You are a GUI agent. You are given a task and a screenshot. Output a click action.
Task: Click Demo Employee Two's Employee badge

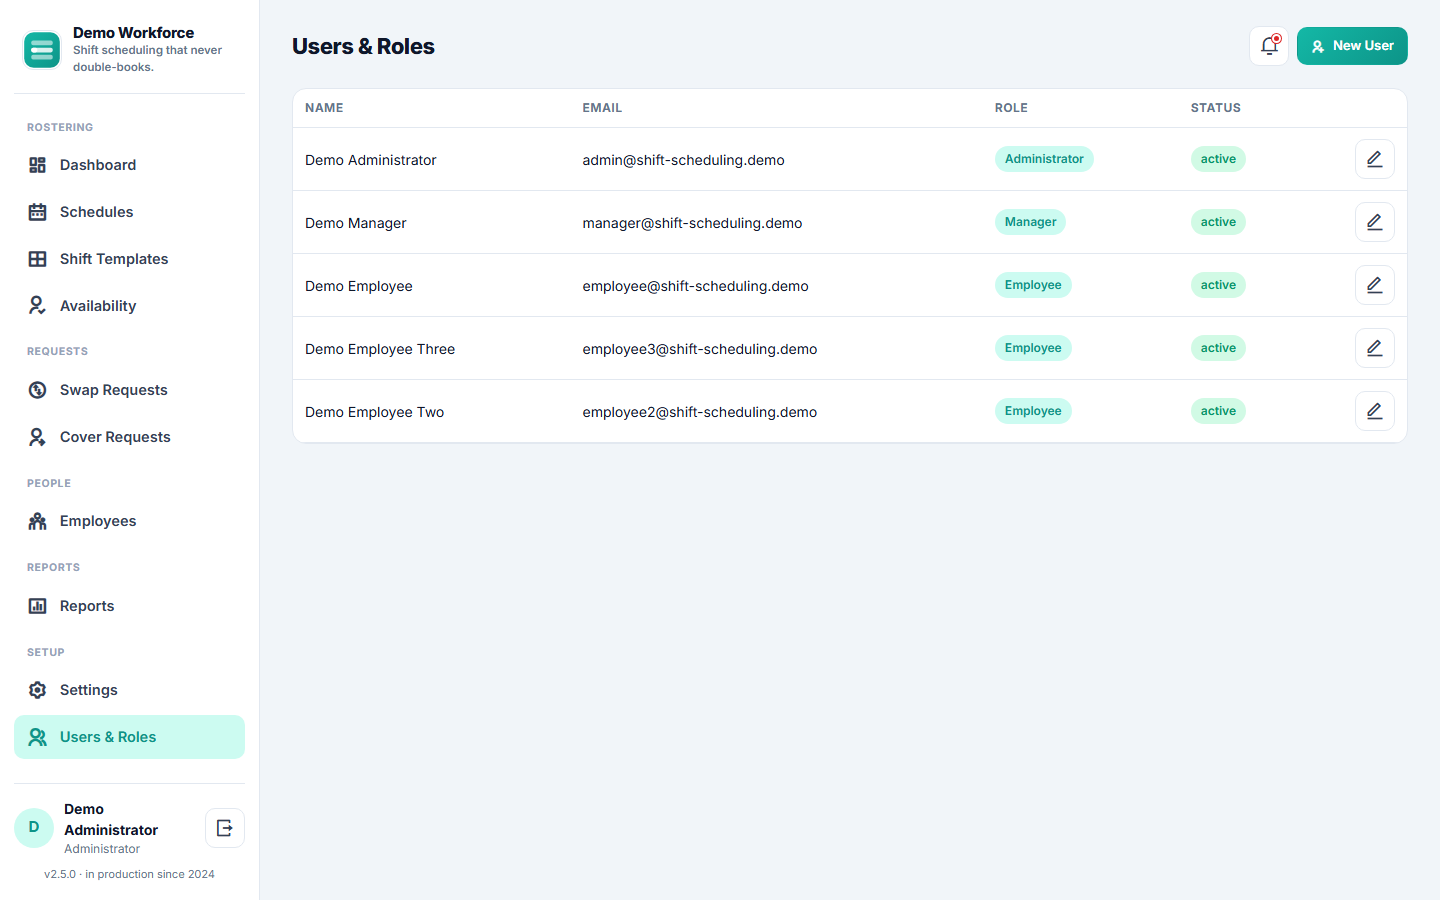pyautogui.click(x=1033, y=411)
